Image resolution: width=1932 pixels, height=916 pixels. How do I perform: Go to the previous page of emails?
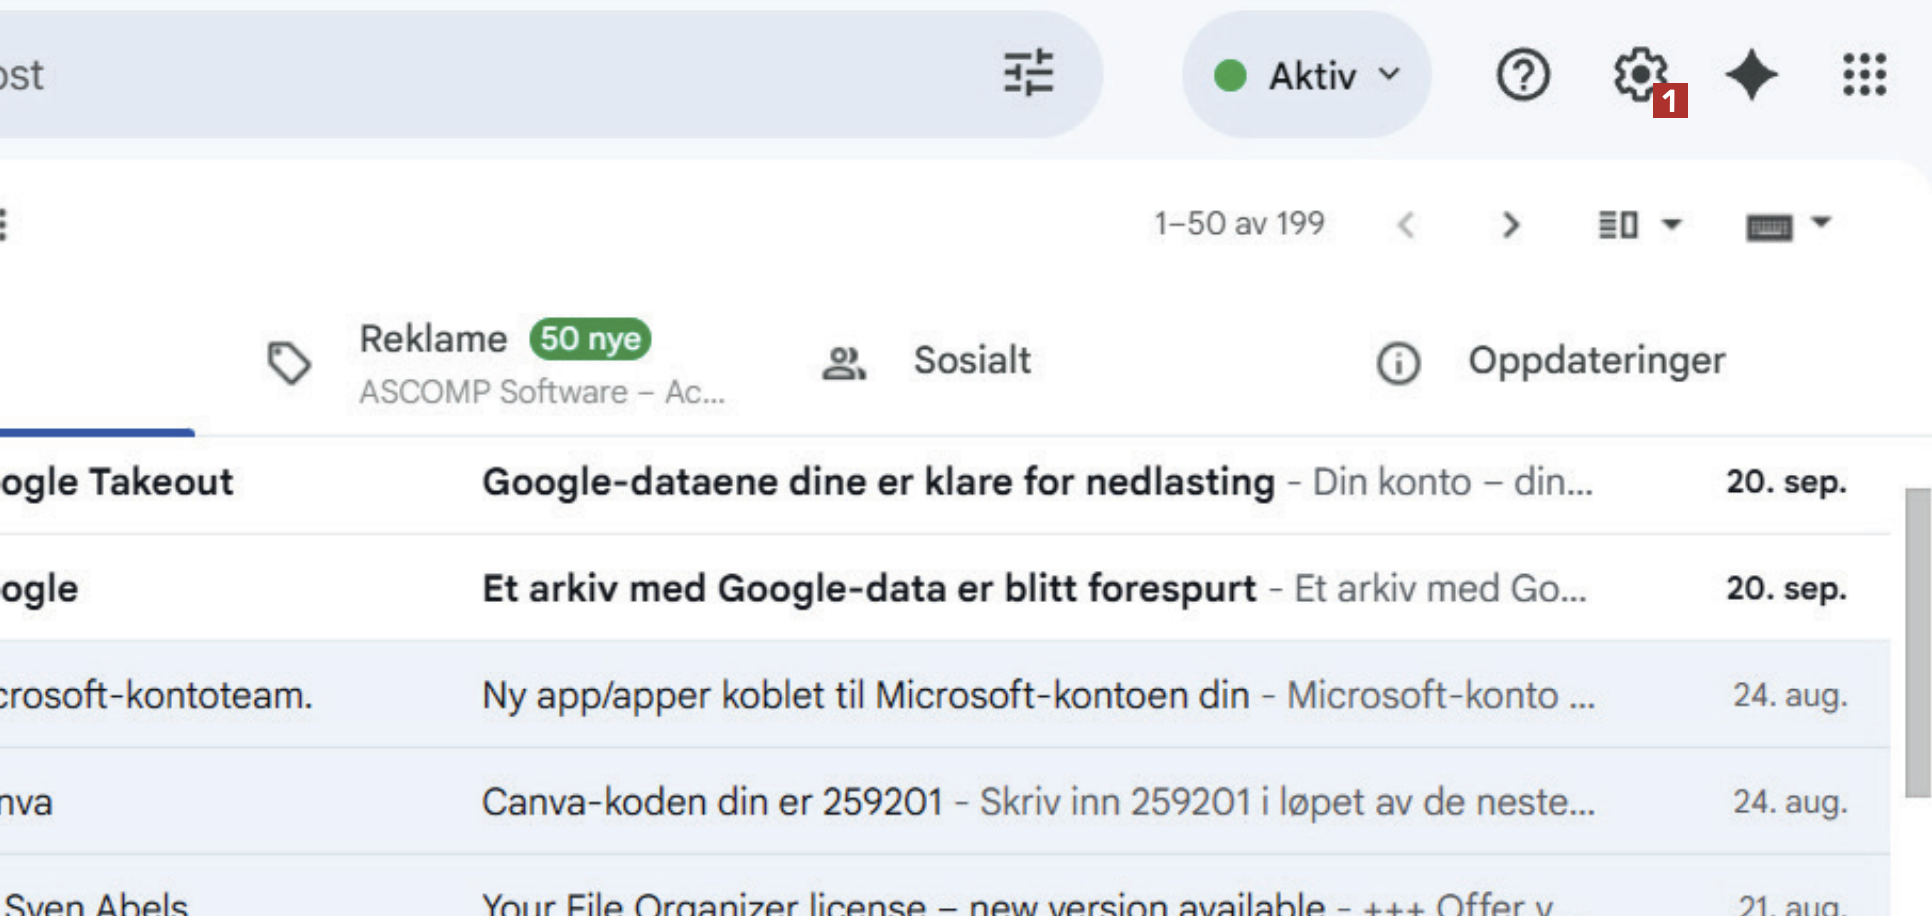coord(1406,225)
